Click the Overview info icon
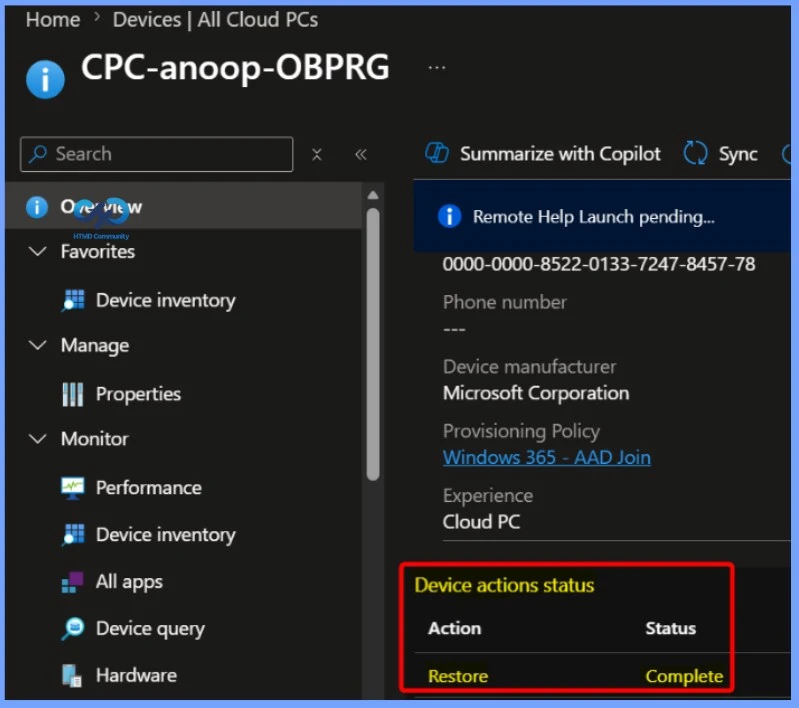The height and width of the screenshot is (708, 799). click(x=37, y=207)
